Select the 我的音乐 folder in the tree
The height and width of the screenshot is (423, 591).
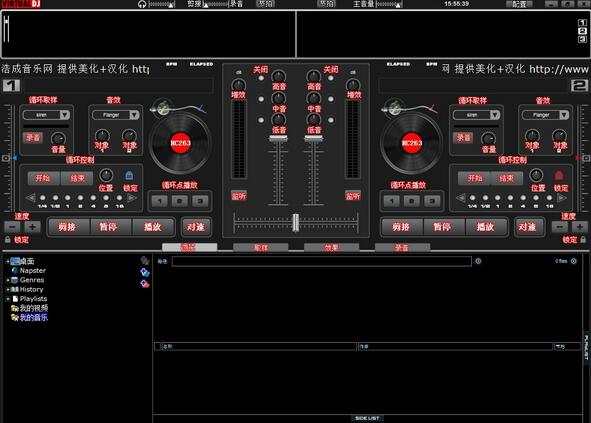34,317
